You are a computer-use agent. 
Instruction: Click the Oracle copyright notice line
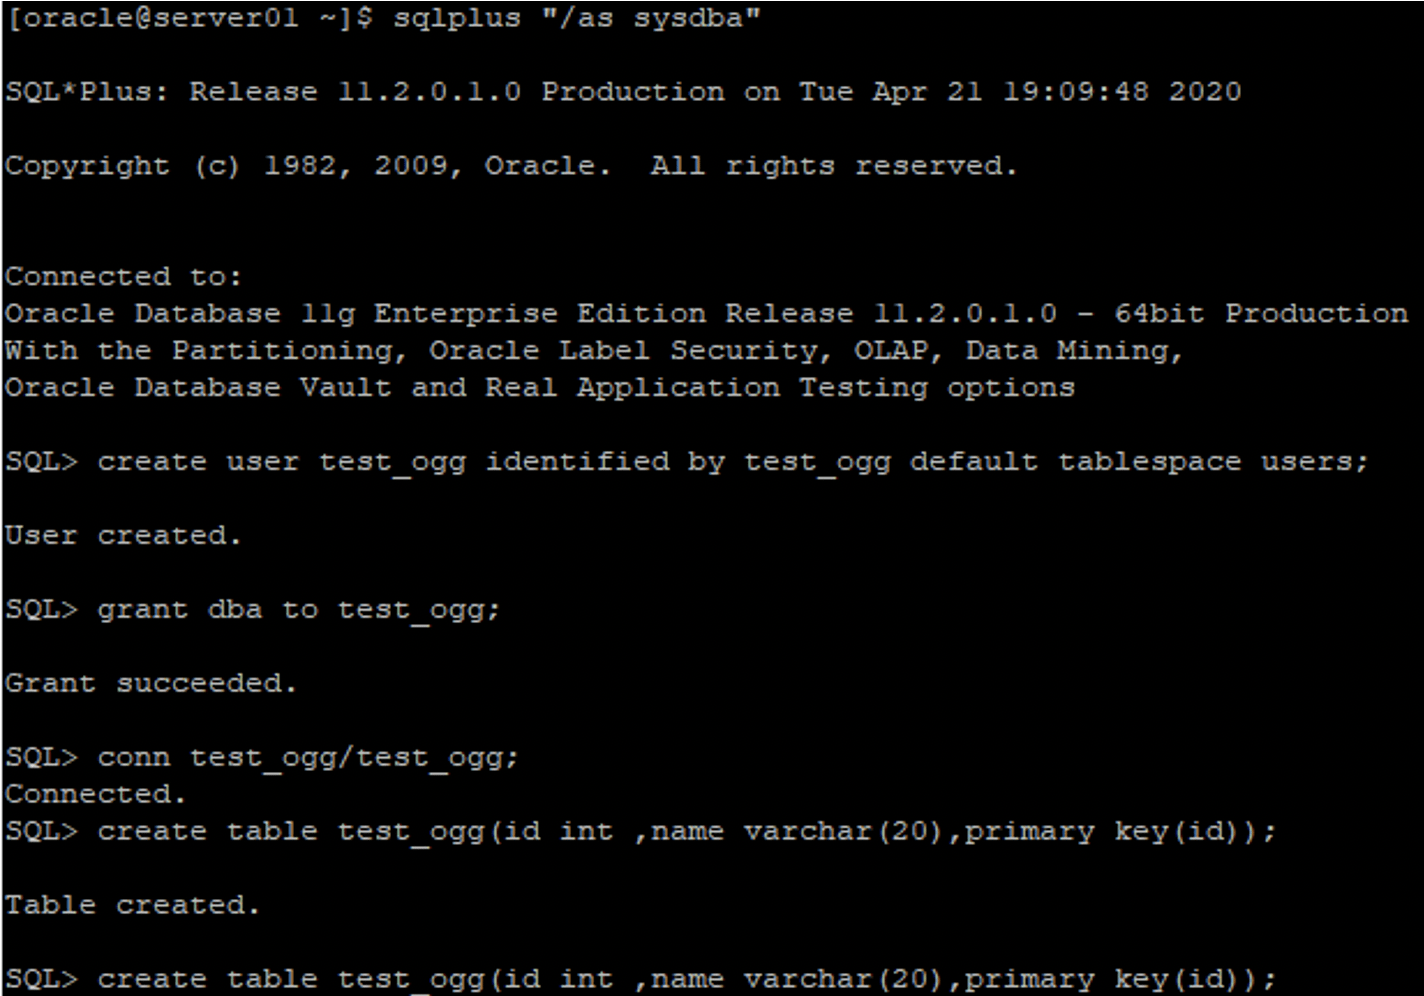pyautogui.click(x=511, y=166)
